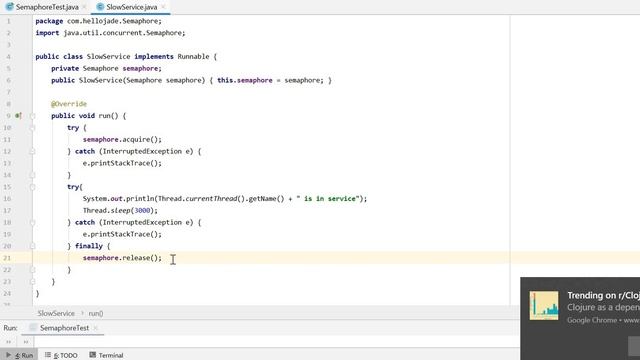The width and height of the screenshot is (640, 360).
Task: Click 'semaphore.release();' on line 21
Action: (x=122, y=258)
